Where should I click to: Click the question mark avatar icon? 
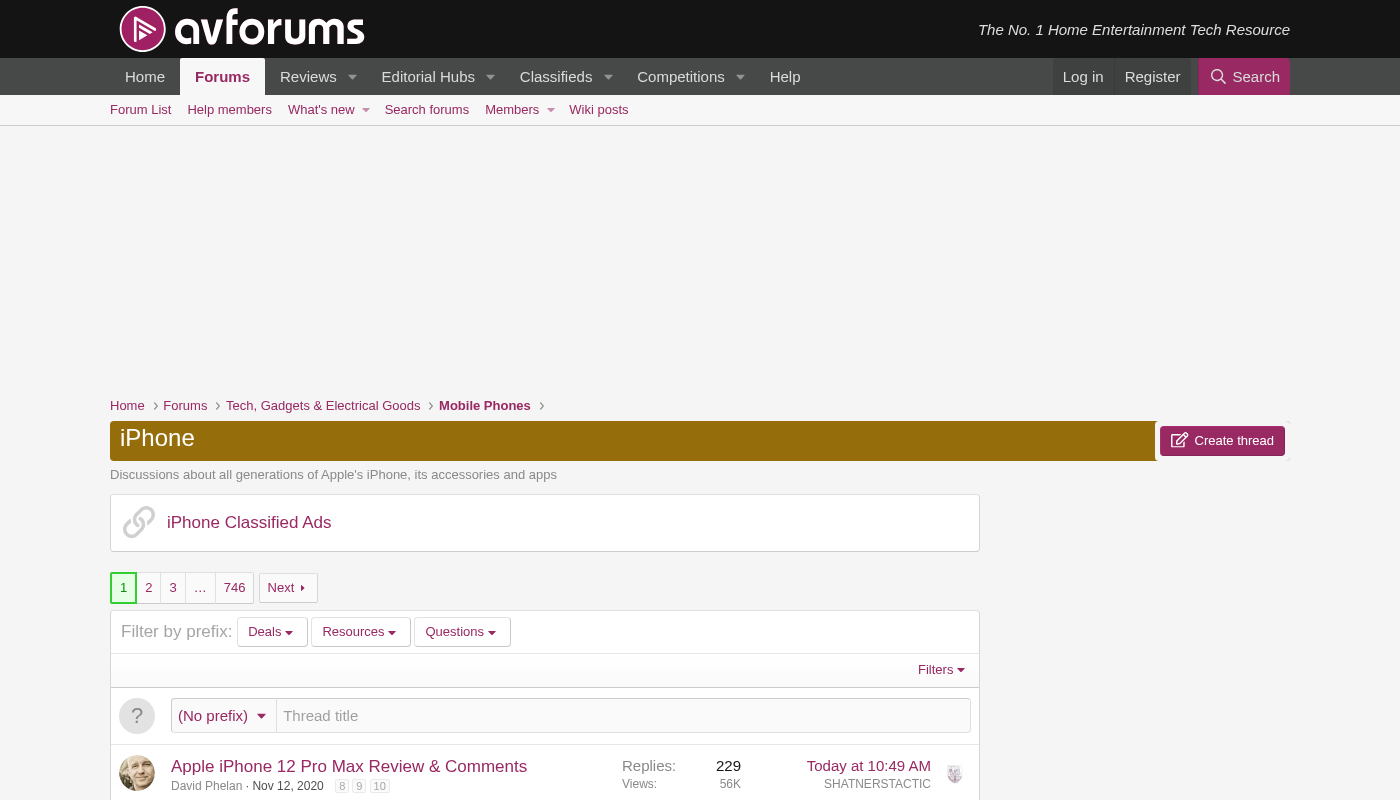(x=137, y=716)
